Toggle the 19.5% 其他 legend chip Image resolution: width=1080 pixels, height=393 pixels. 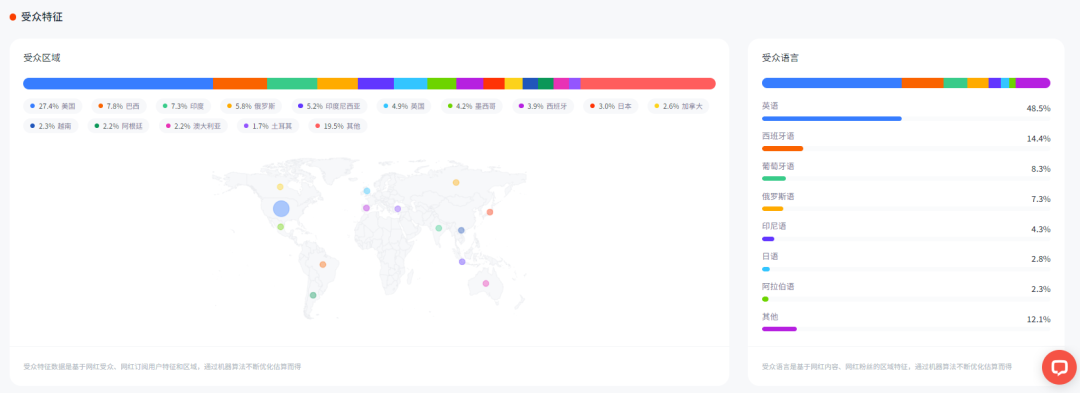tap(338, 126)
